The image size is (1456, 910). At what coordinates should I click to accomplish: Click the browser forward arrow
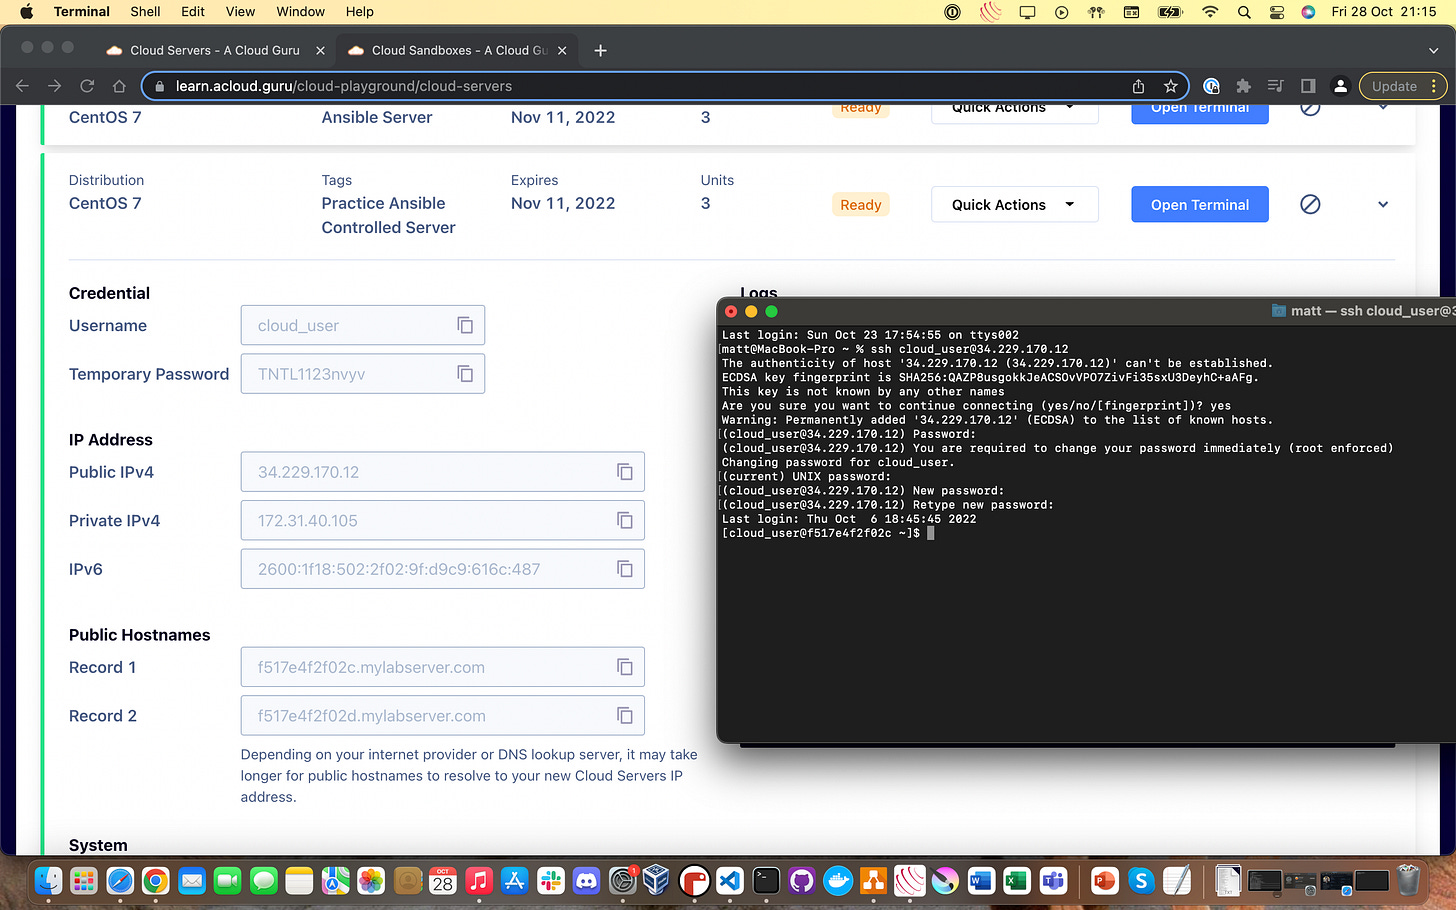[x=55, y=86]
